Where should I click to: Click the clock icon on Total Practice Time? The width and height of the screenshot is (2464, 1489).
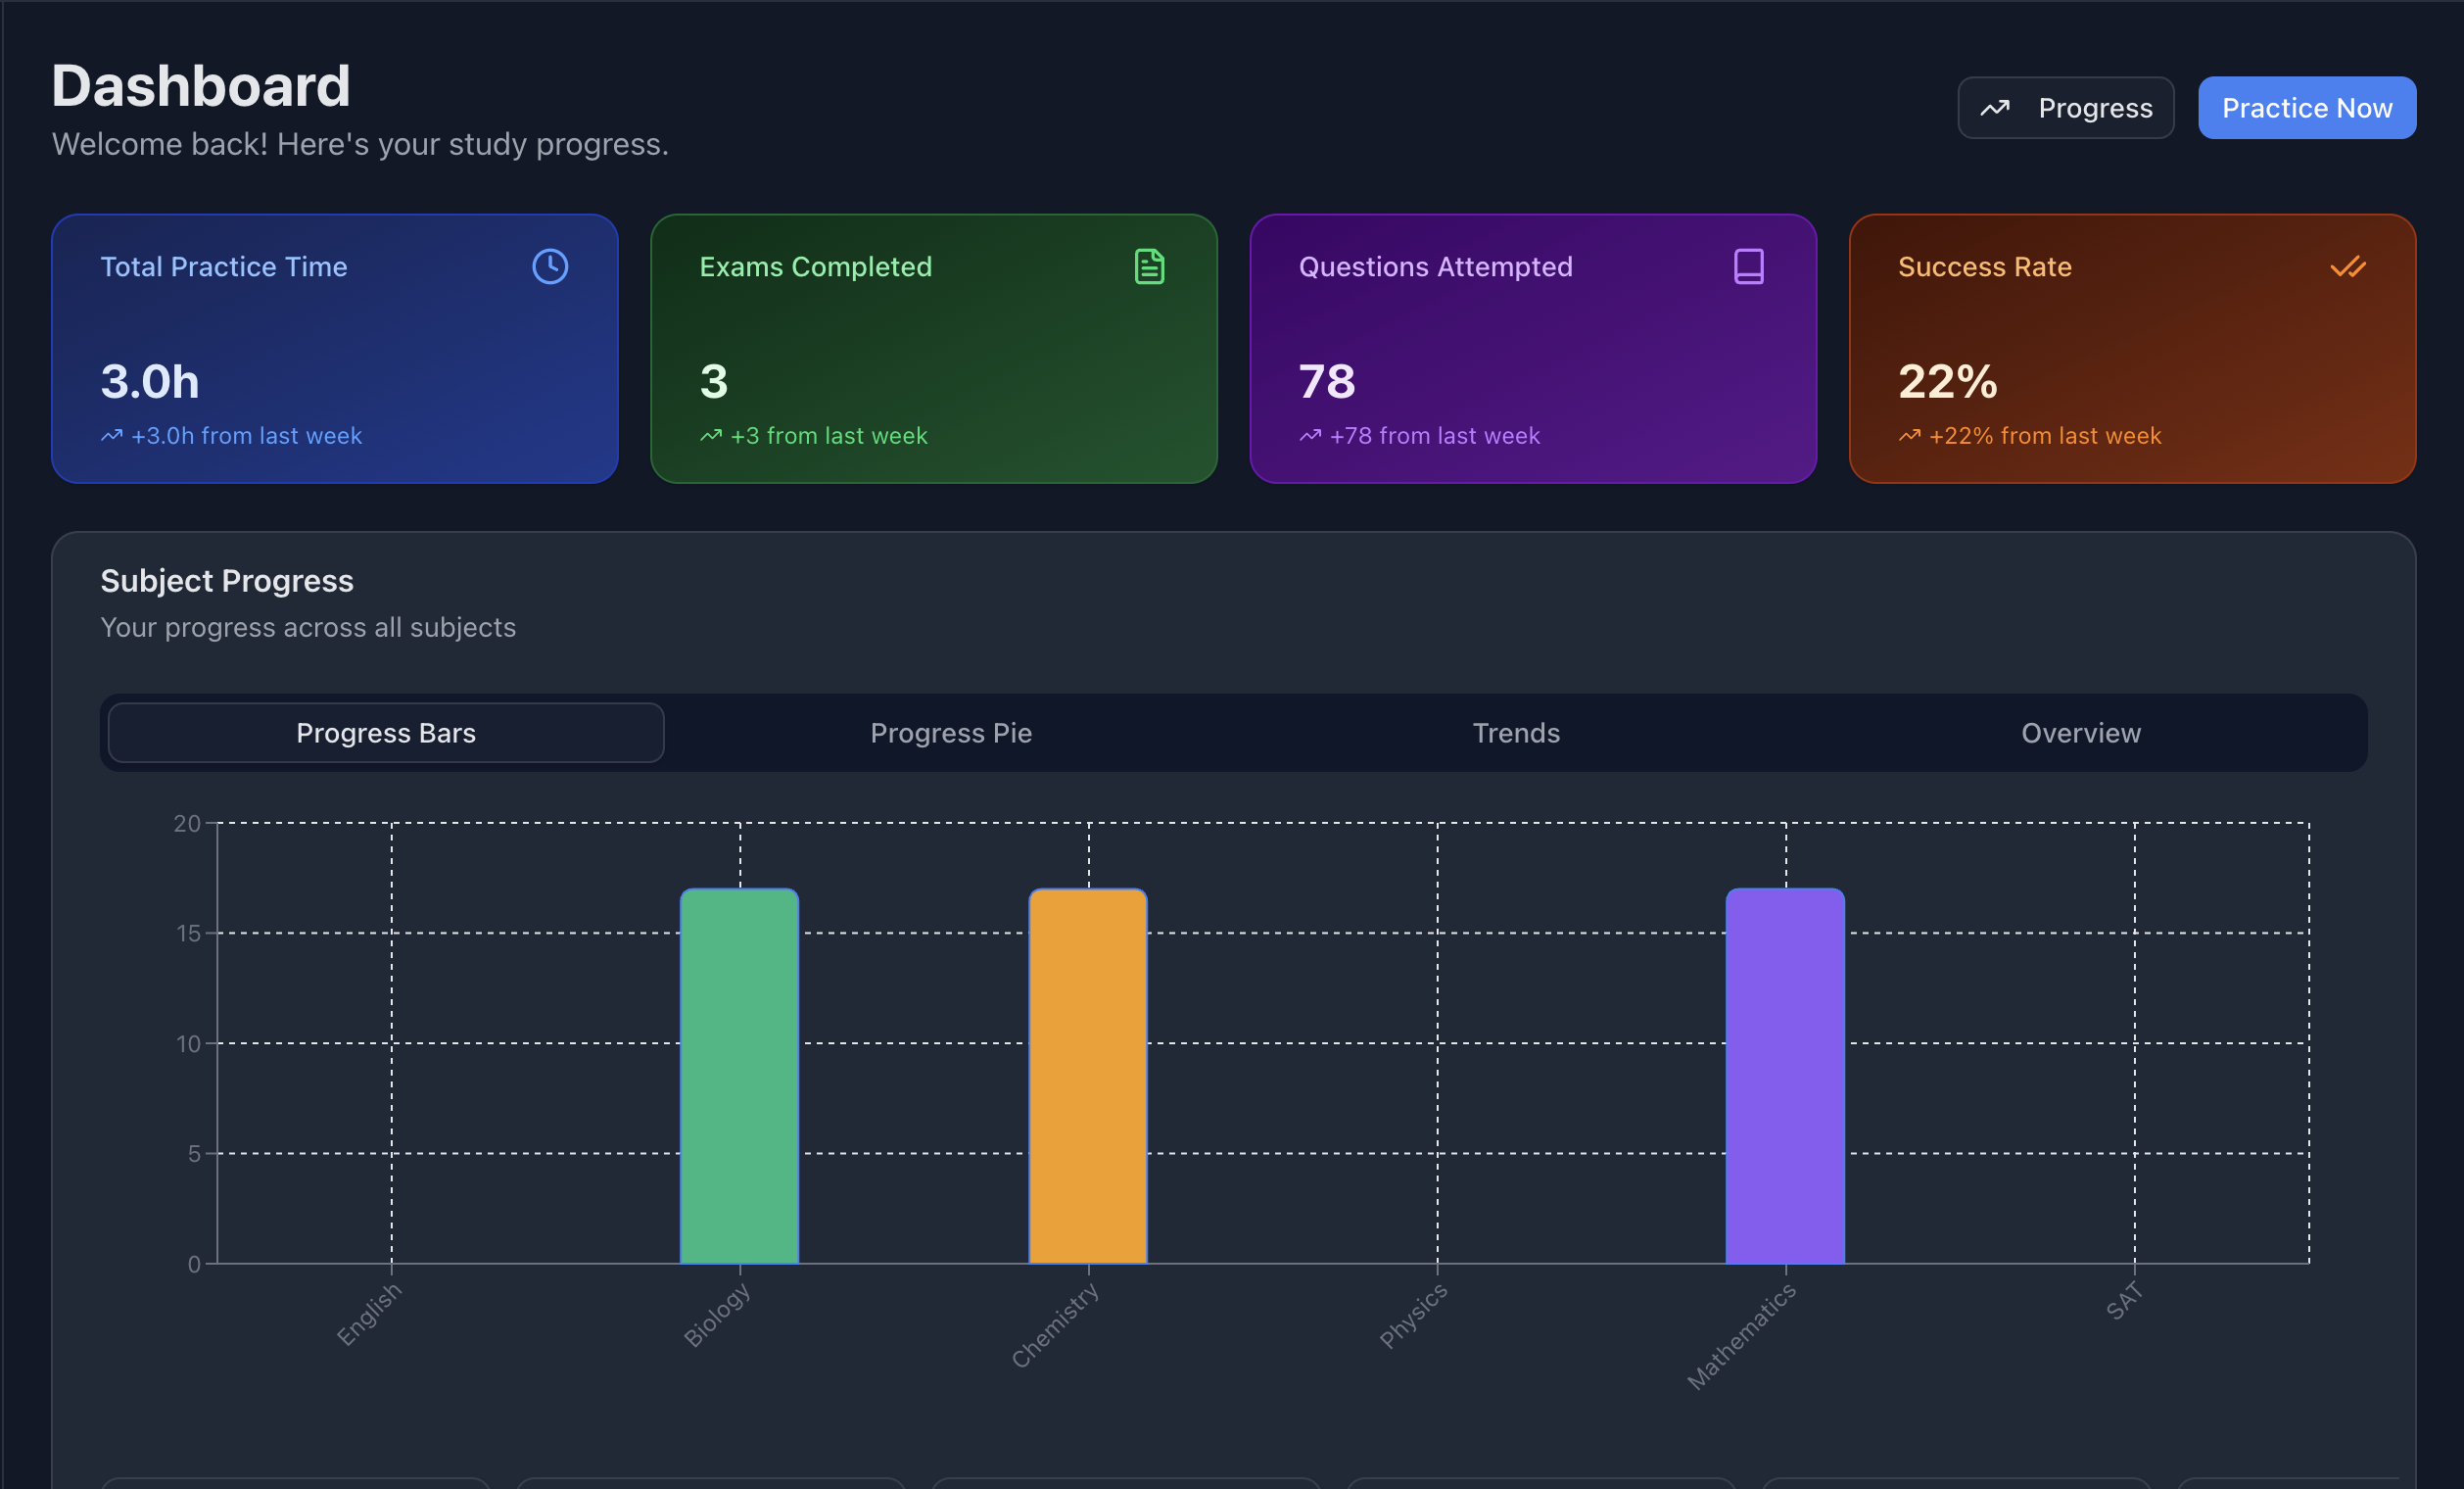click(550, 267)
